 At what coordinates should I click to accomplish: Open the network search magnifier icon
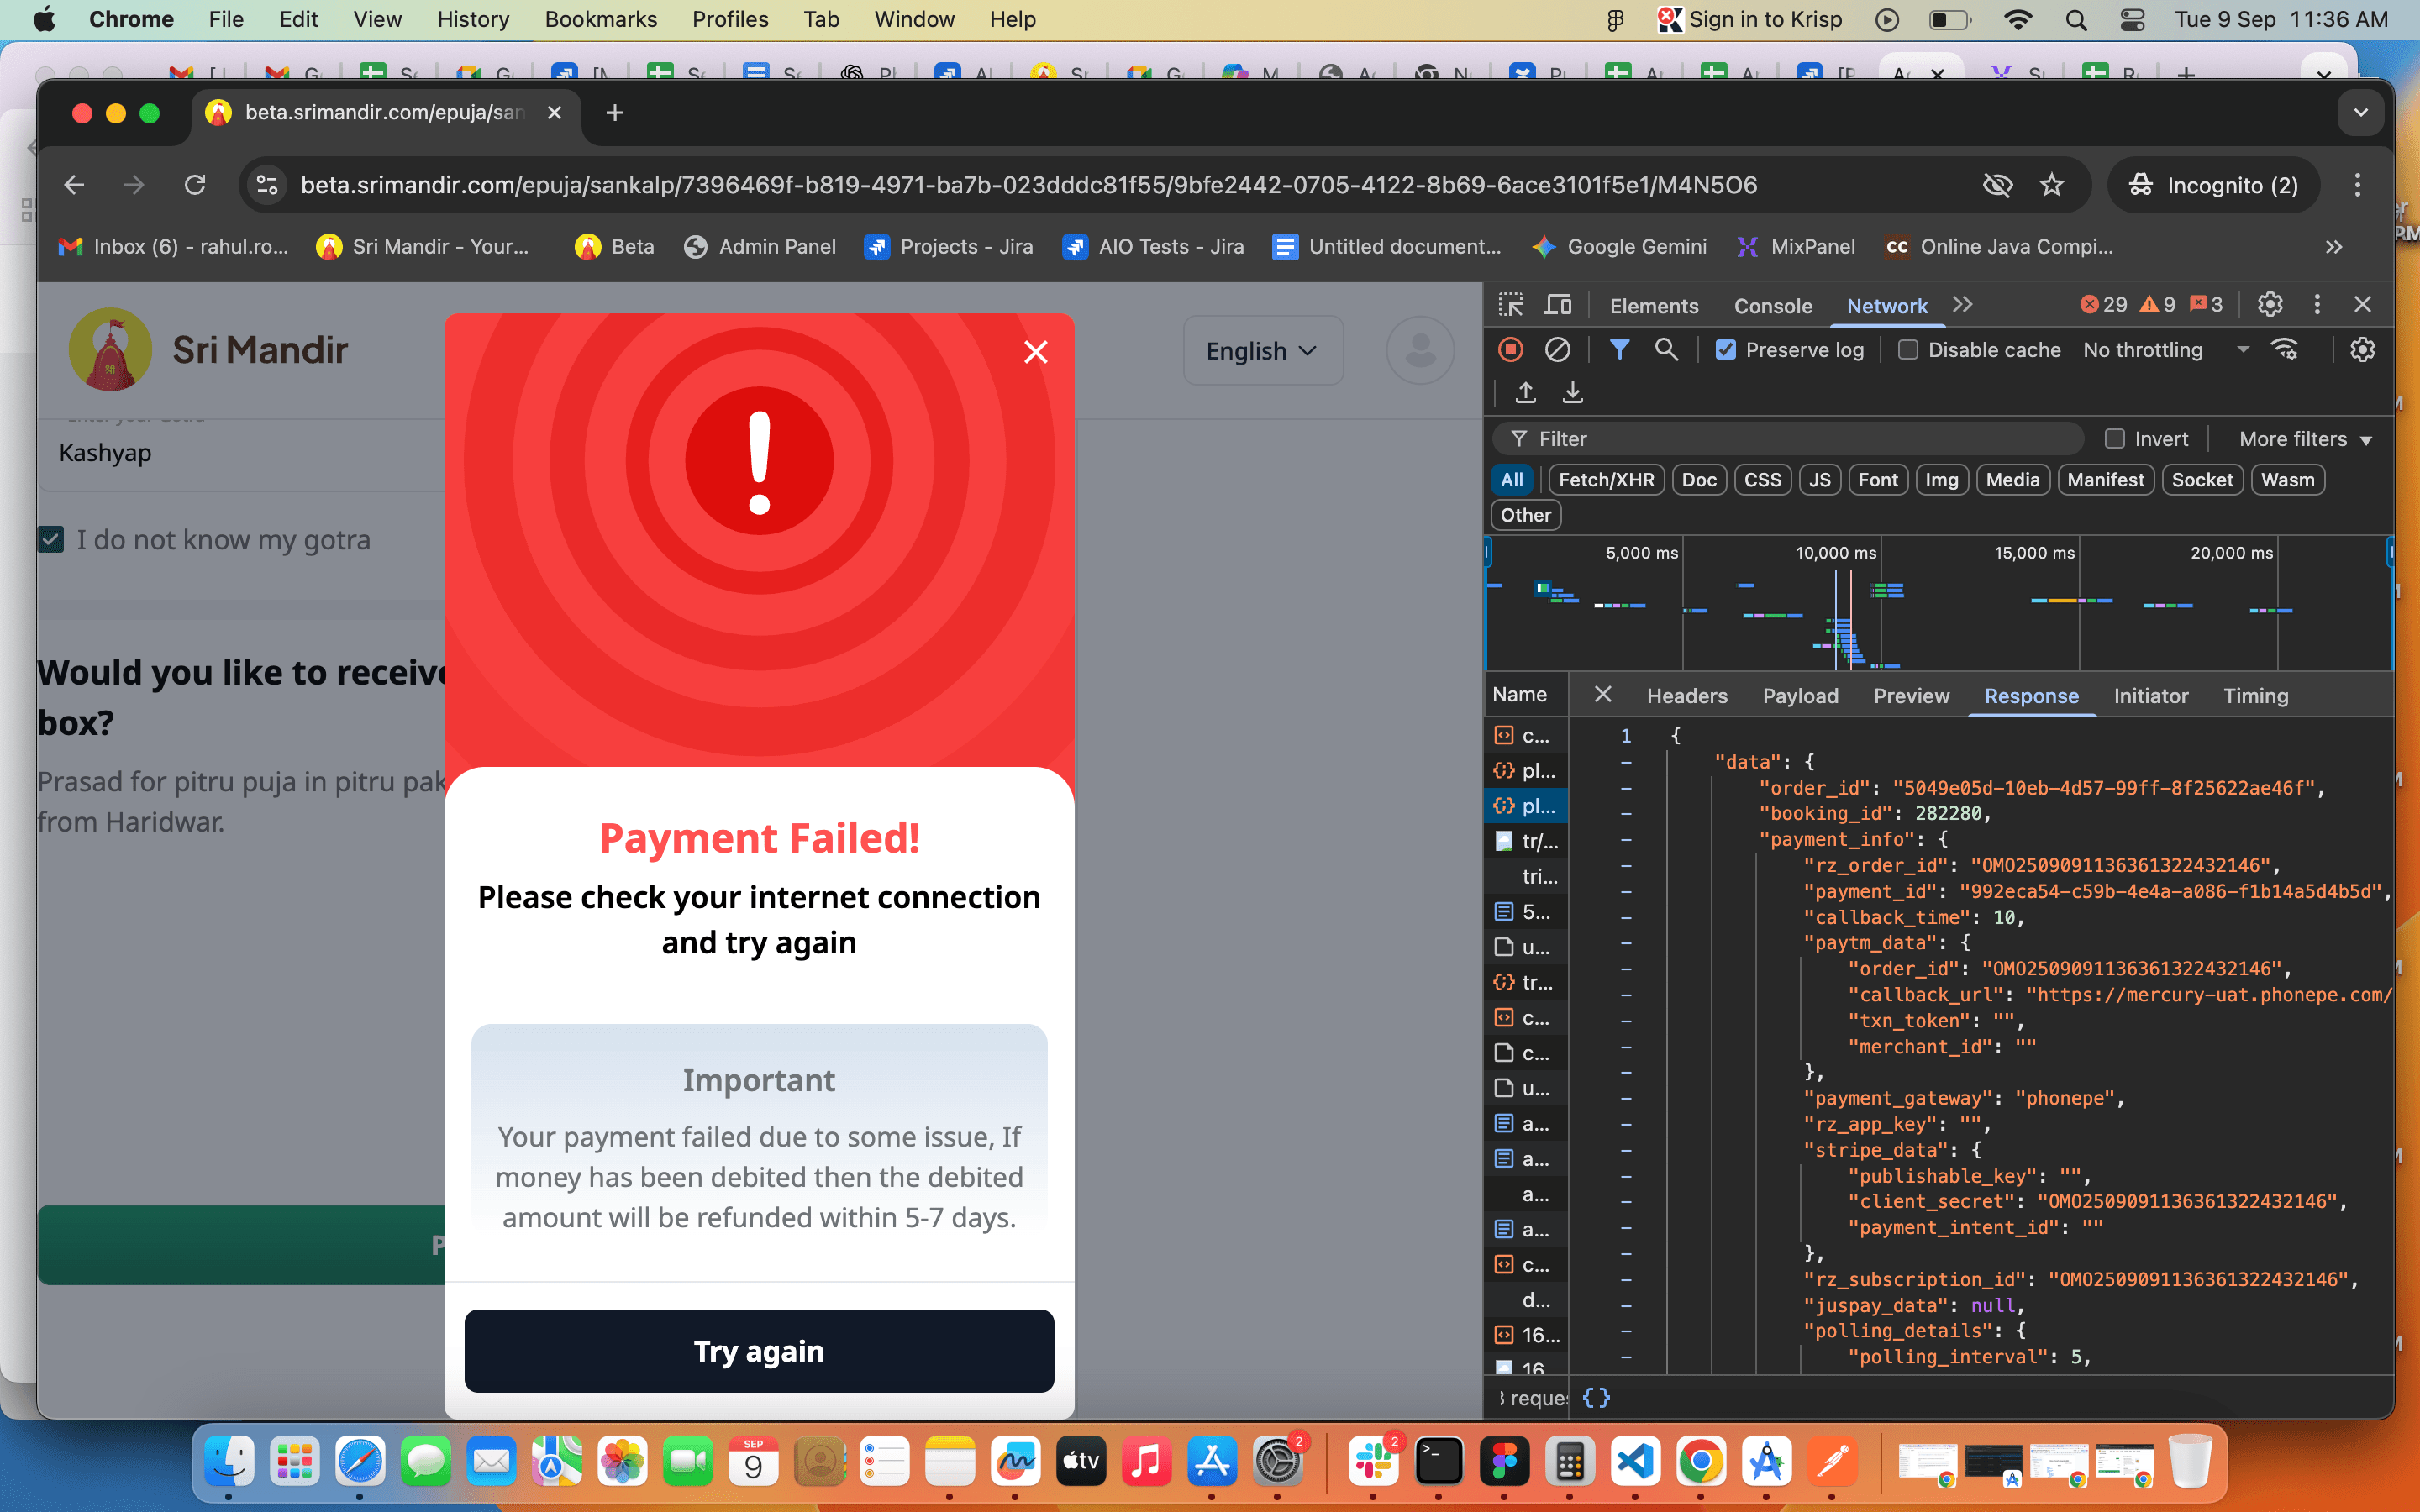click(1666, 350)
